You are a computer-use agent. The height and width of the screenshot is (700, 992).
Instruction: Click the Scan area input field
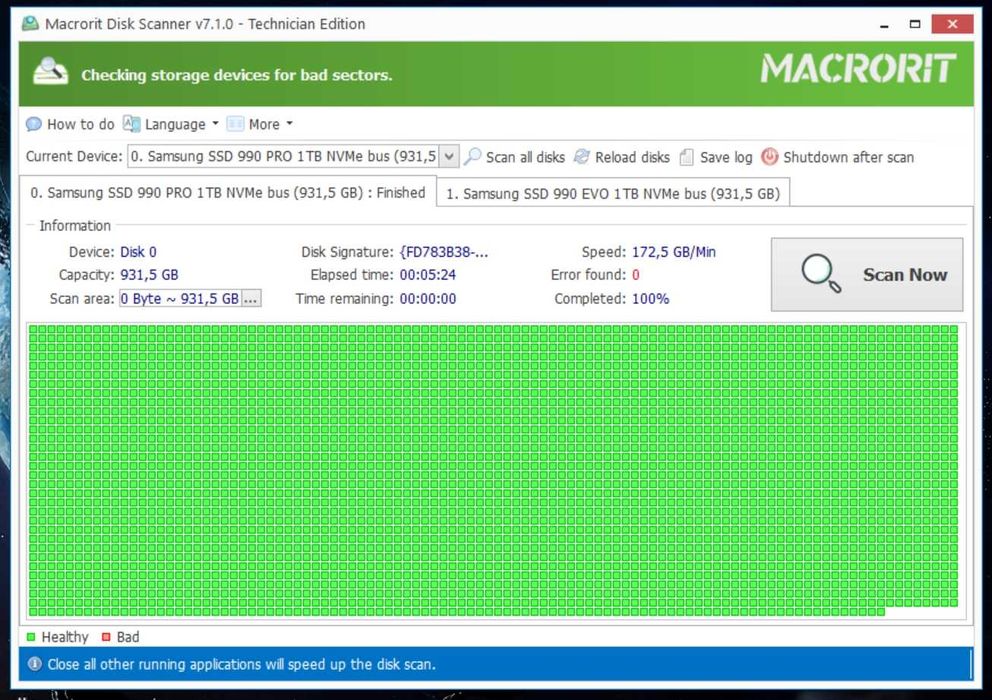coord(180,298)
